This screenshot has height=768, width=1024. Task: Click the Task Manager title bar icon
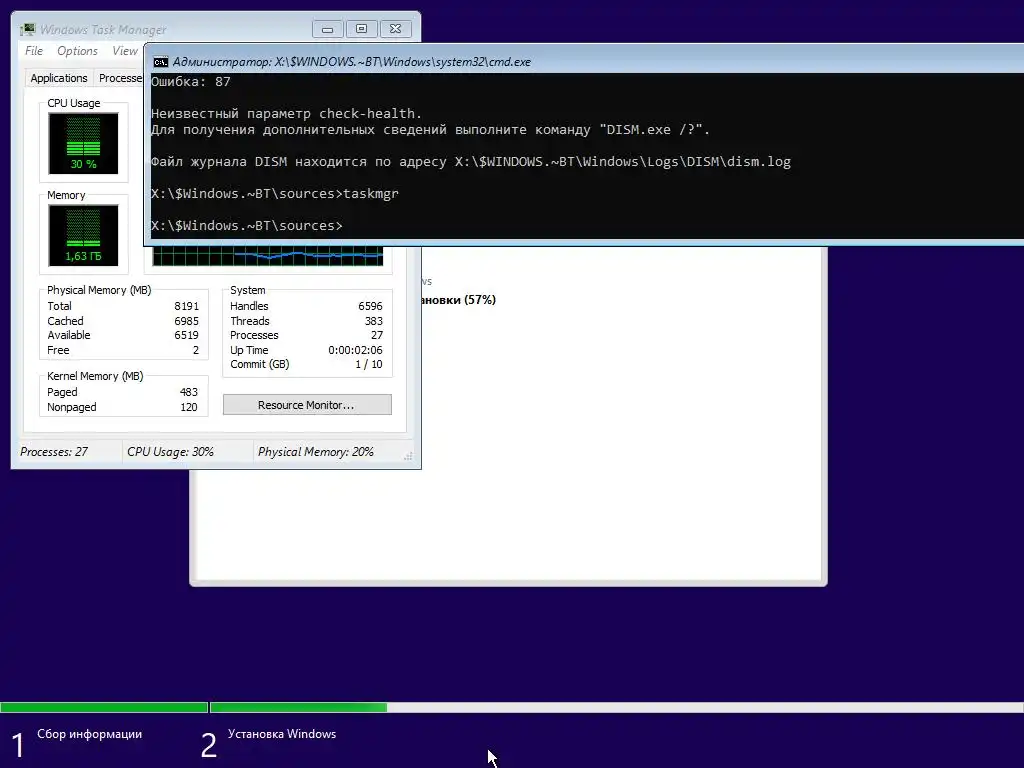point(27,29)
